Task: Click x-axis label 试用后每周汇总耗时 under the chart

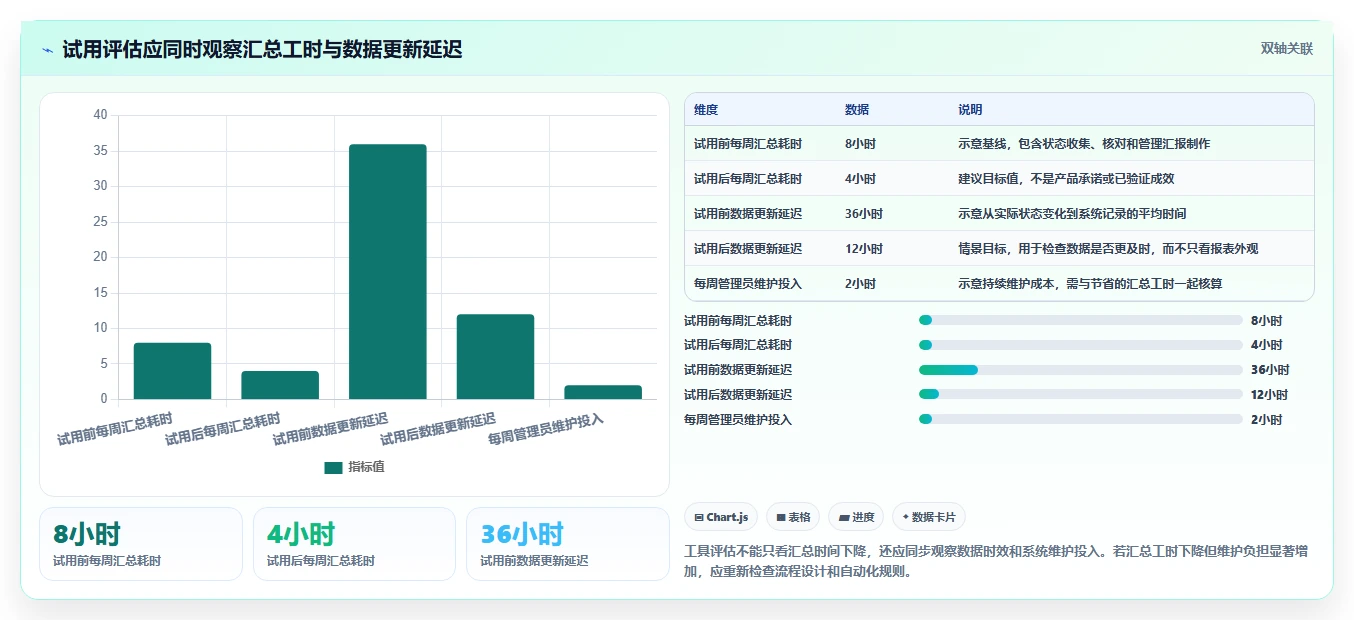Action: pos(222,429)
